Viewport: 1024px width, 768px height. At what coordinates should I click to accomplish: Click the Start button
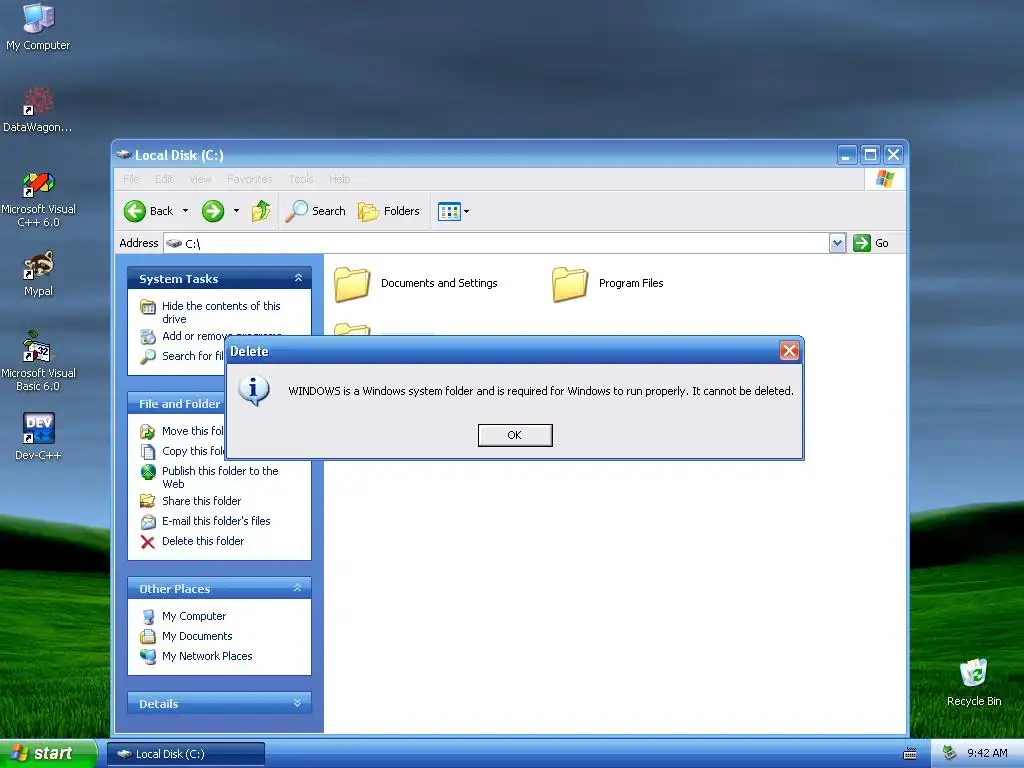(47, 754)
